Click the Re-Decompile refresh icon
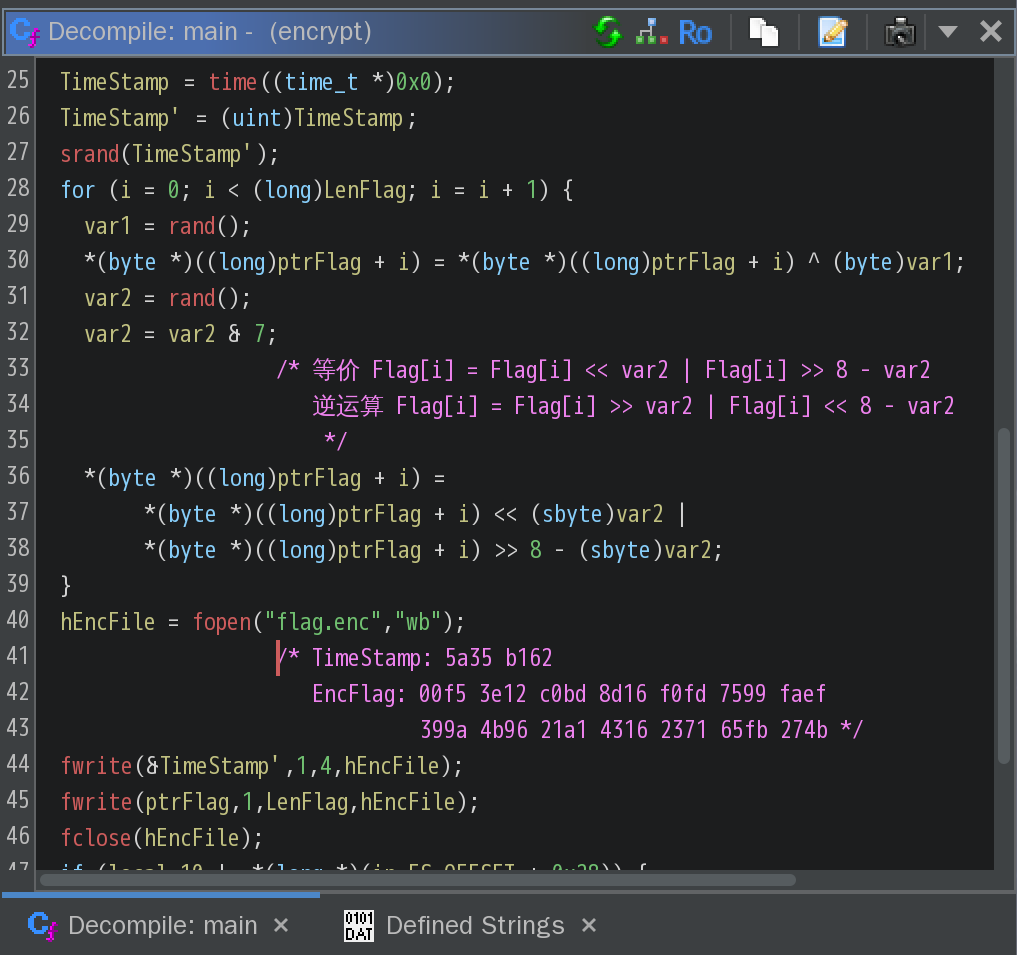 tap(607, 31)
